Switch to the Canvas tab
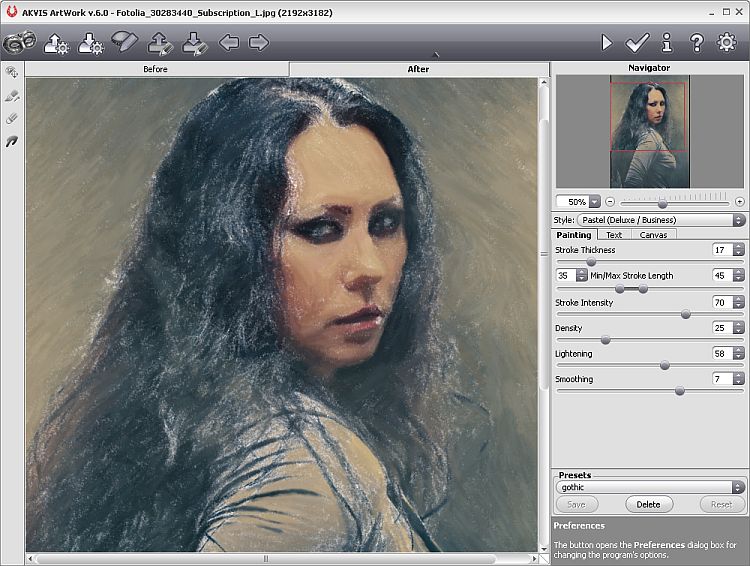The width and height of the screenshot is (750, 566). (x=653, y=235)
